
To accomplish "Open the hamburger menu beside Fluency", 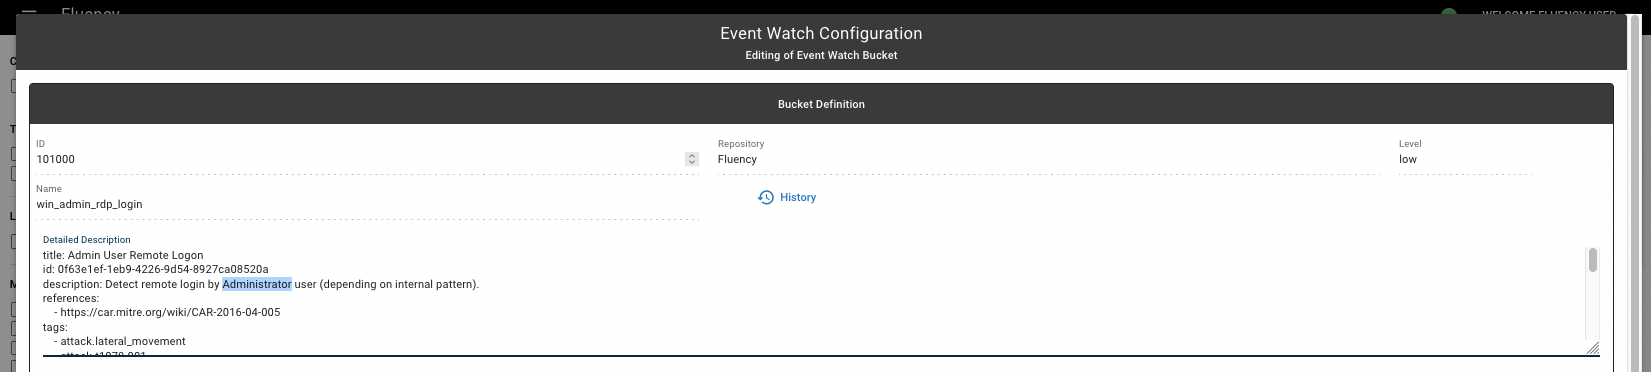I will 28,14.
